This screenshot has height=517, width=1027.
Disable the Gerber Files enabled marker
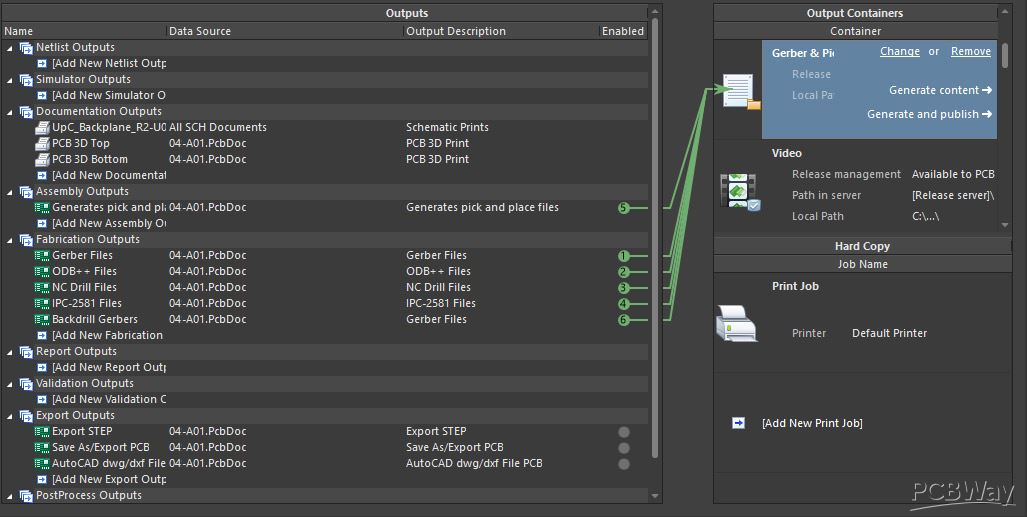pyautogui.click(x=624, y=256)
